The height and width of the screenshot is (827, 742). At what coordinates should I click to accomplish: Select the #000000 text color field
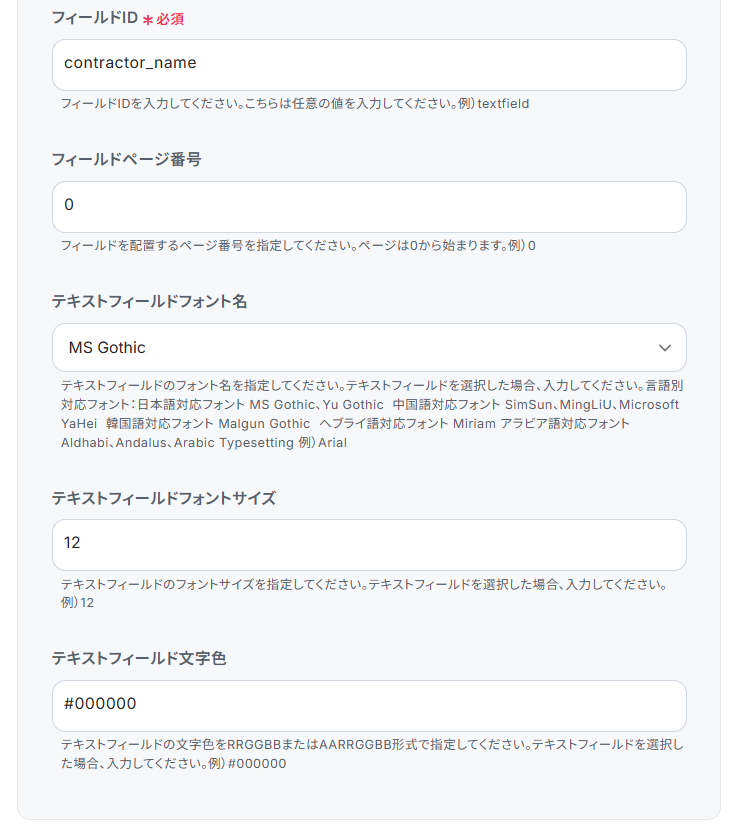tap(368, 706)
